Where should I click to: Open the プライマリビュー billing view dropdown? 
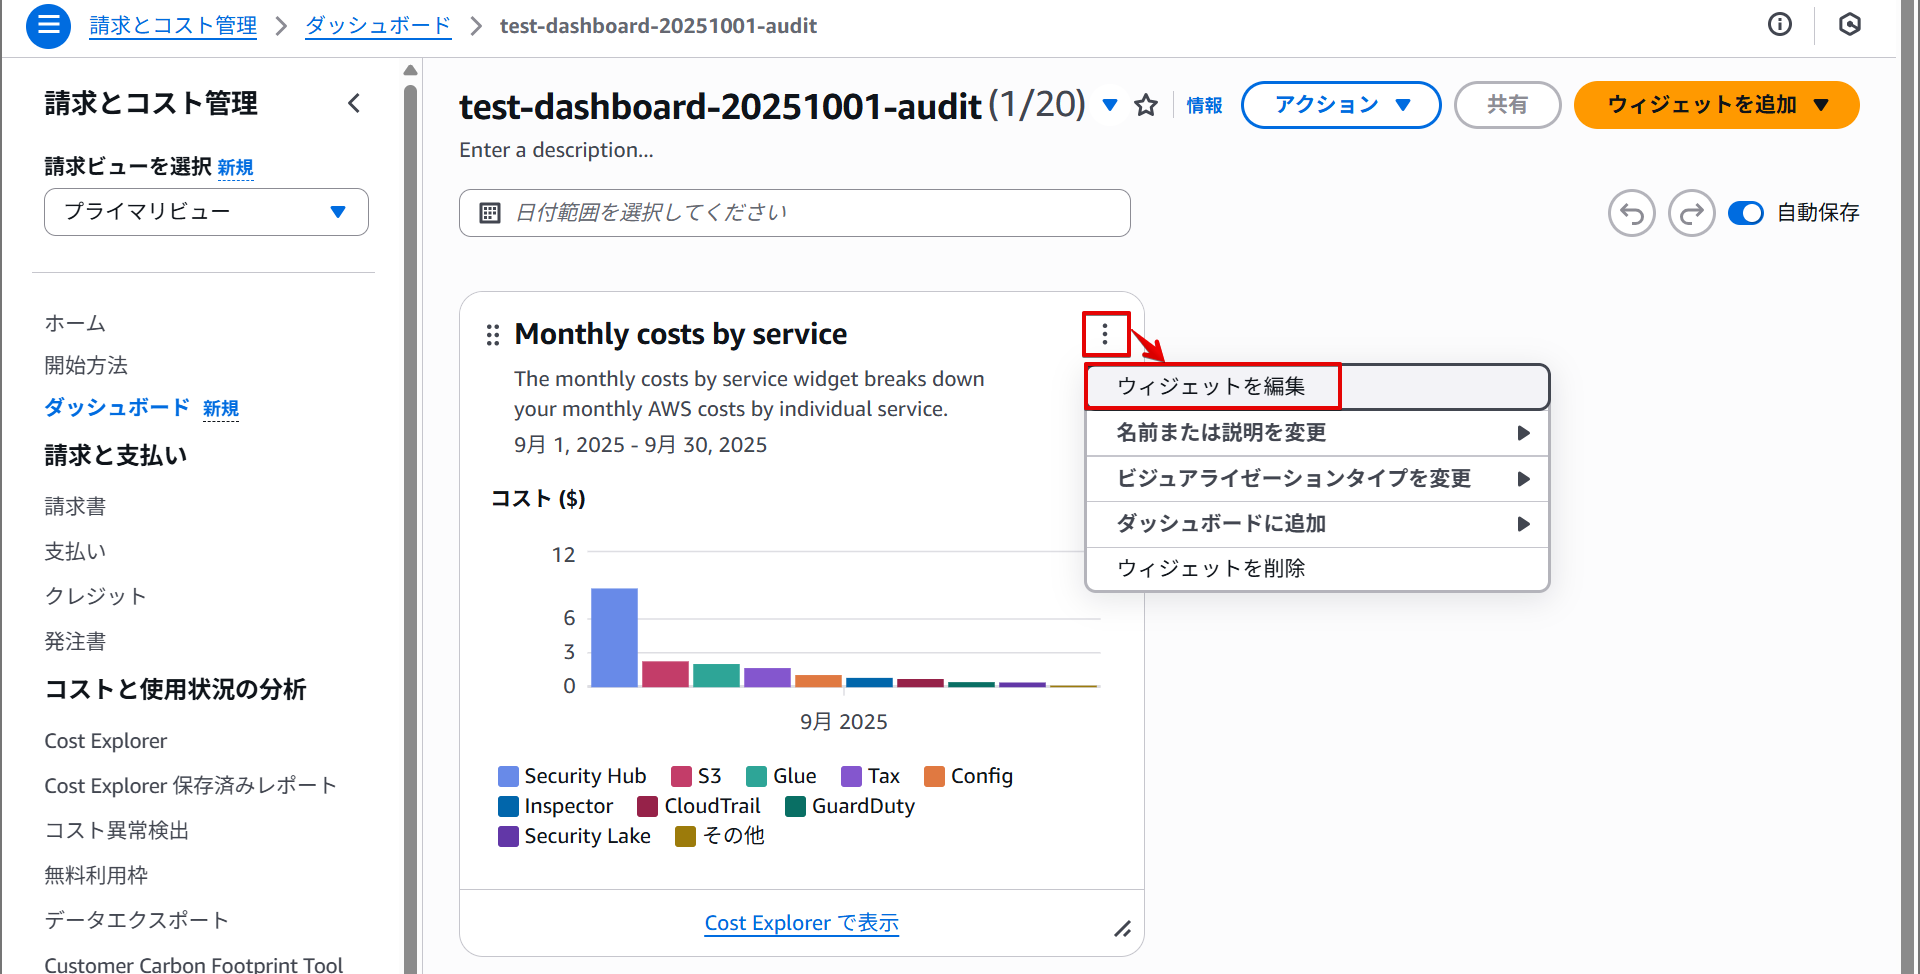click(205, 211)
